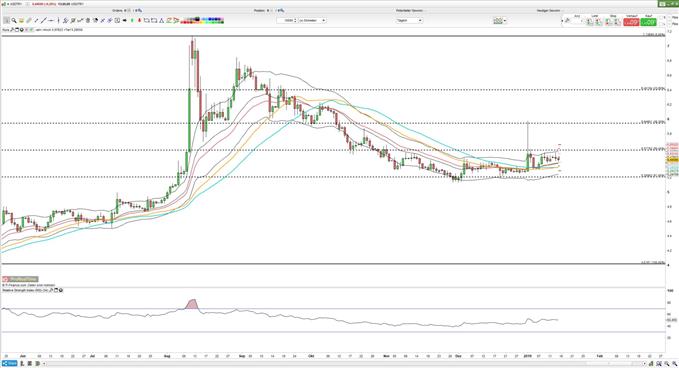
Task: Select the black left arrow tool
Action: tap(125, 20)
